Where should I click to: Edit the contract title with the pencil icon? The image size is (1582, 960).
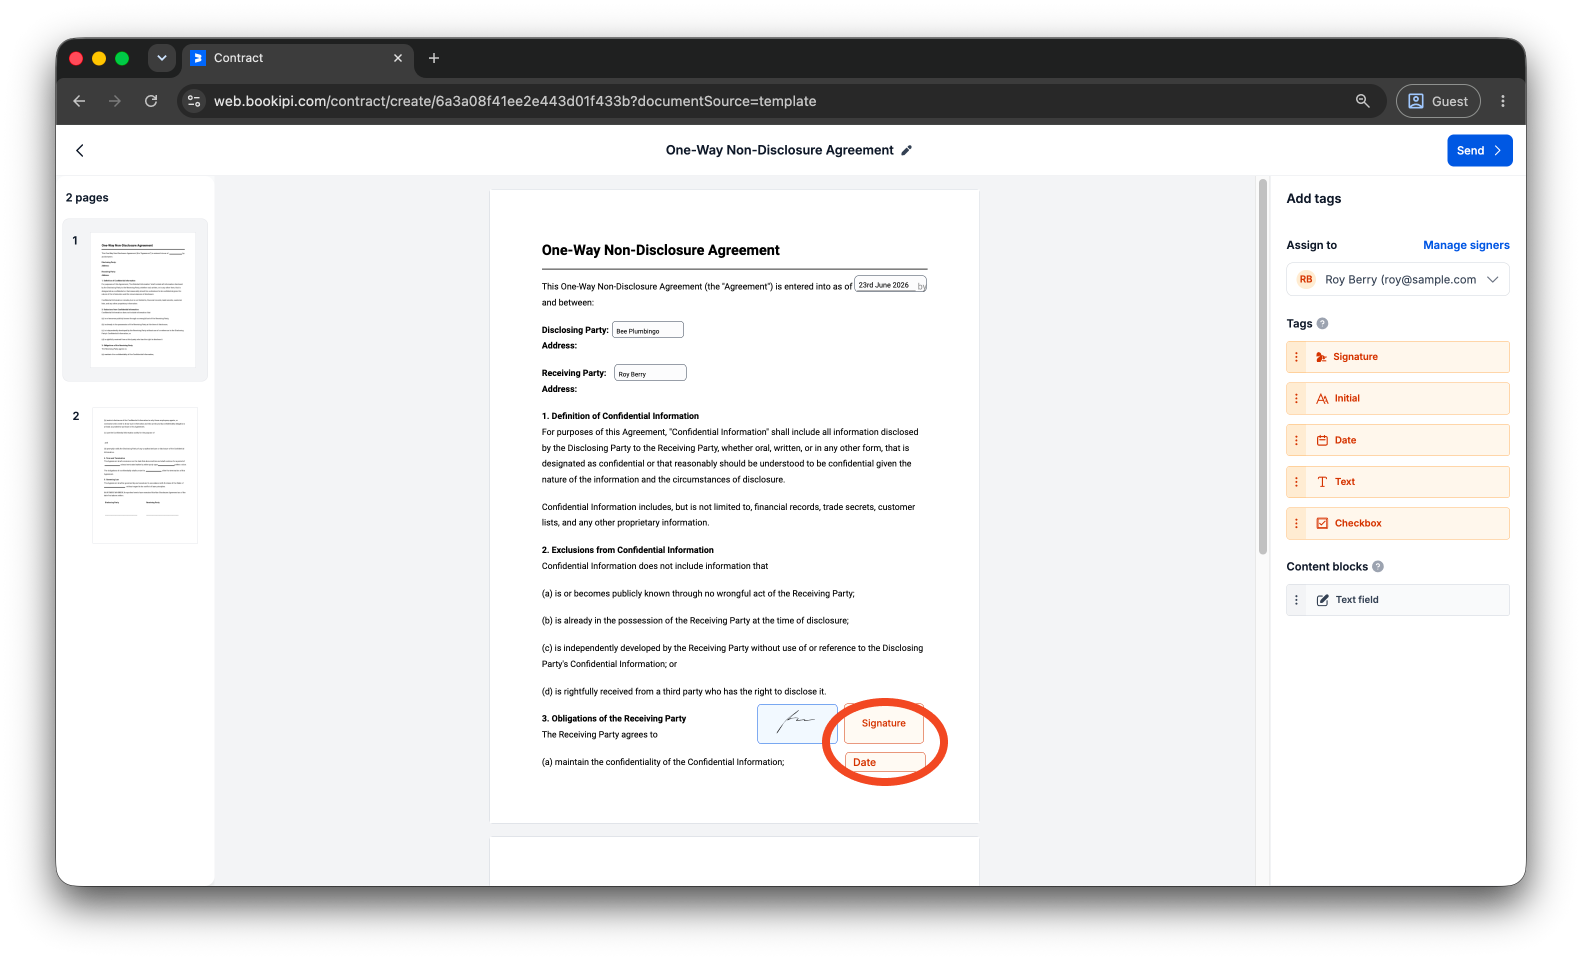907,150
